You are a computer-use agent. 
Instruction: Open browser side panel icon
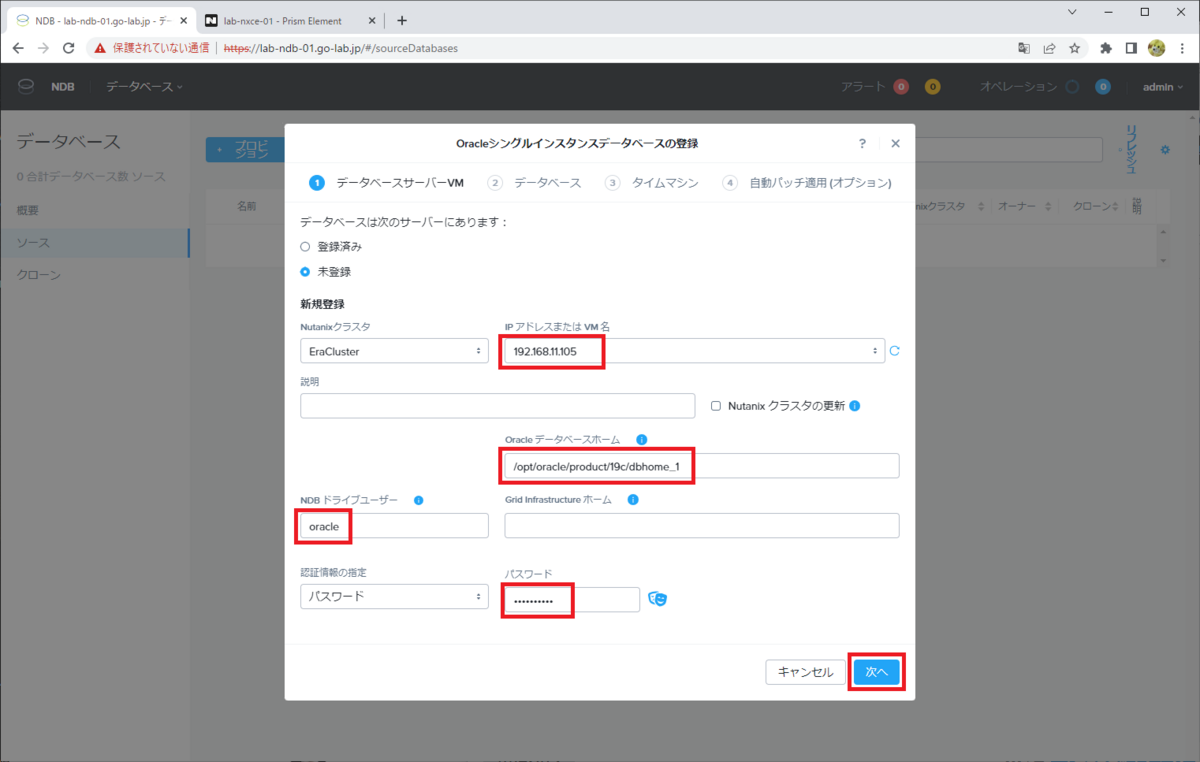click(x=1131, y=47)
